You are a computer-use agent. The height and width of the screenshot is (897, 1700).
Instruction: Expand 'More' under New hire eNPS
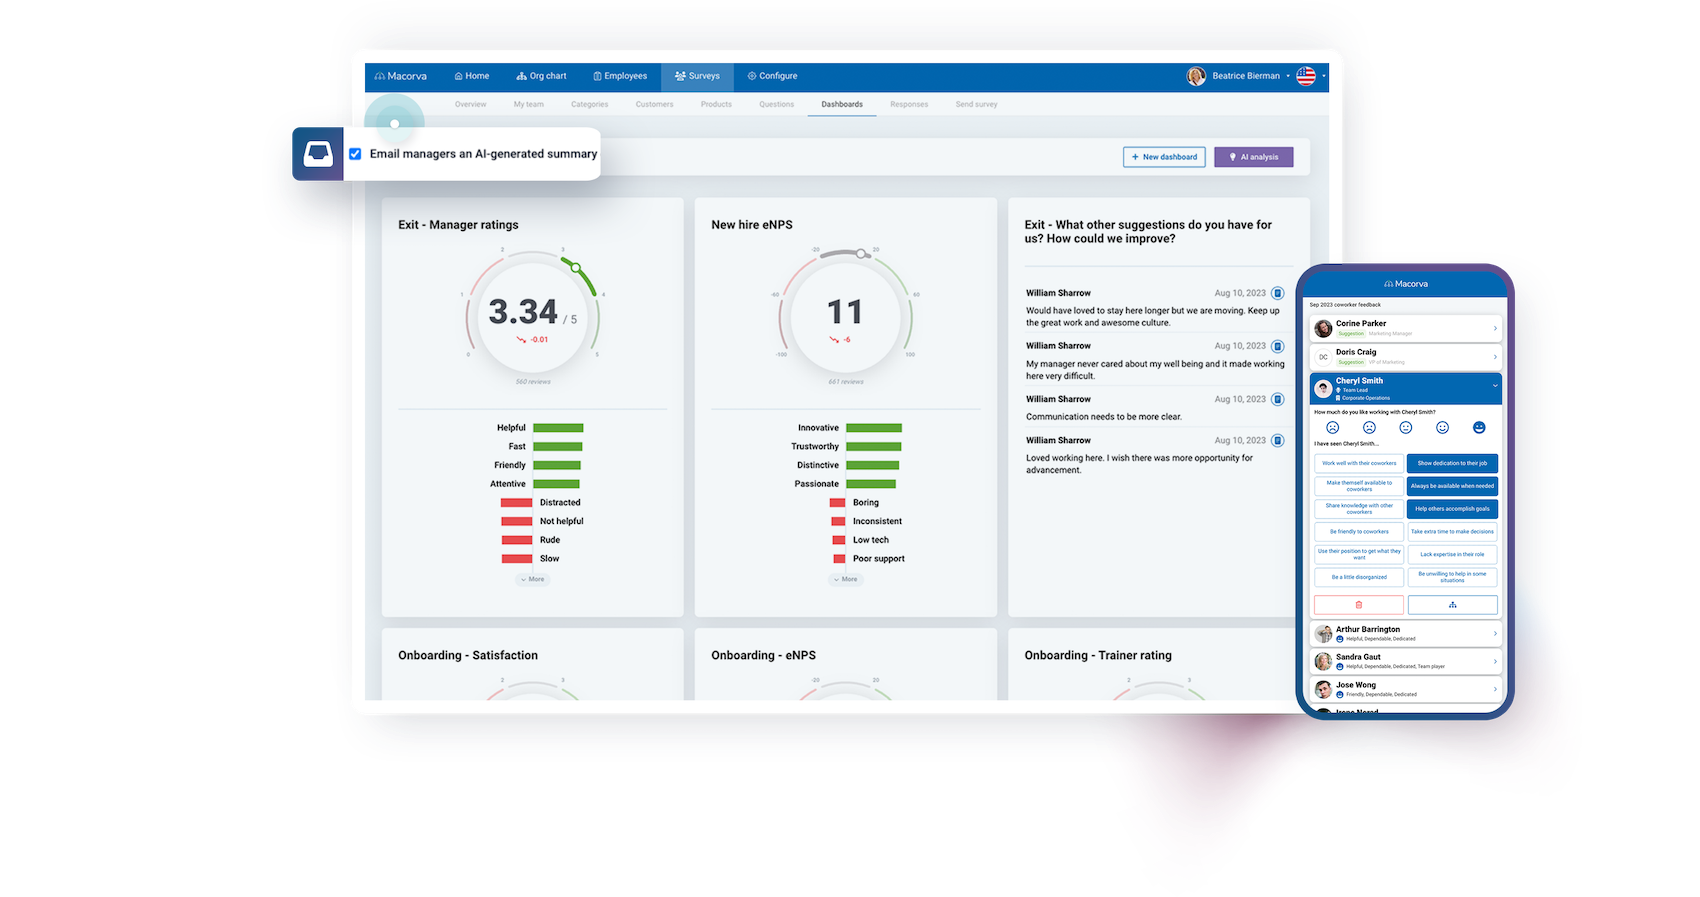pos(846,579)
